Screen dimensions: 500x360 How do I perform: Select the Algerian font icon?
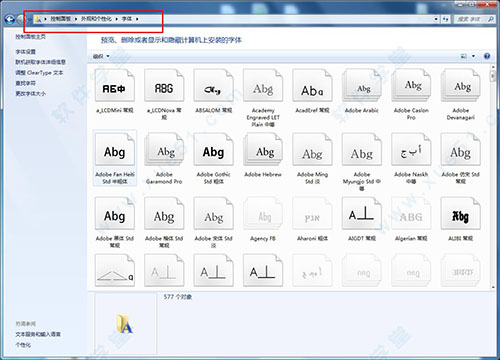point(411,213)
